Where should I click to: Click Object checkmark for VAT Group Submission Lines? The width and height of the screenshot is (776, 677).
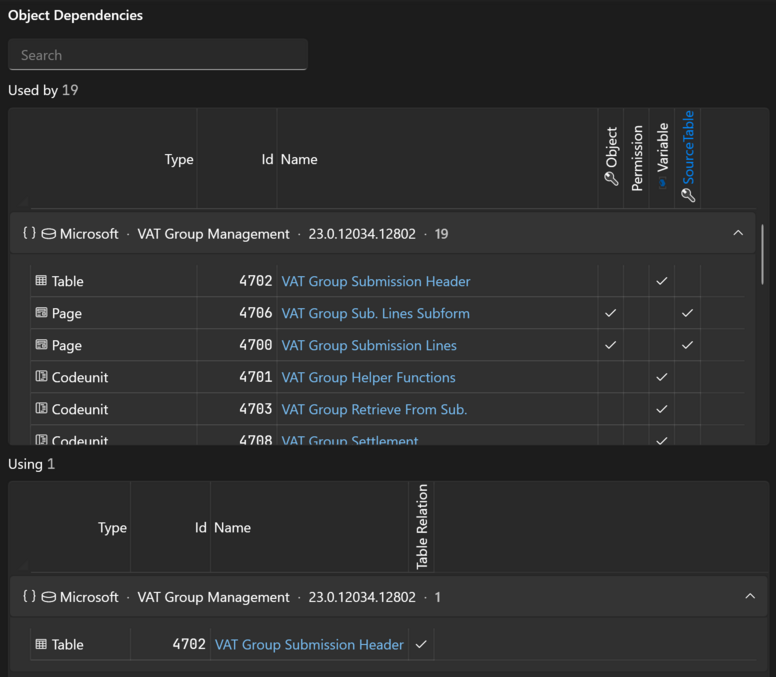pos(611,345)
